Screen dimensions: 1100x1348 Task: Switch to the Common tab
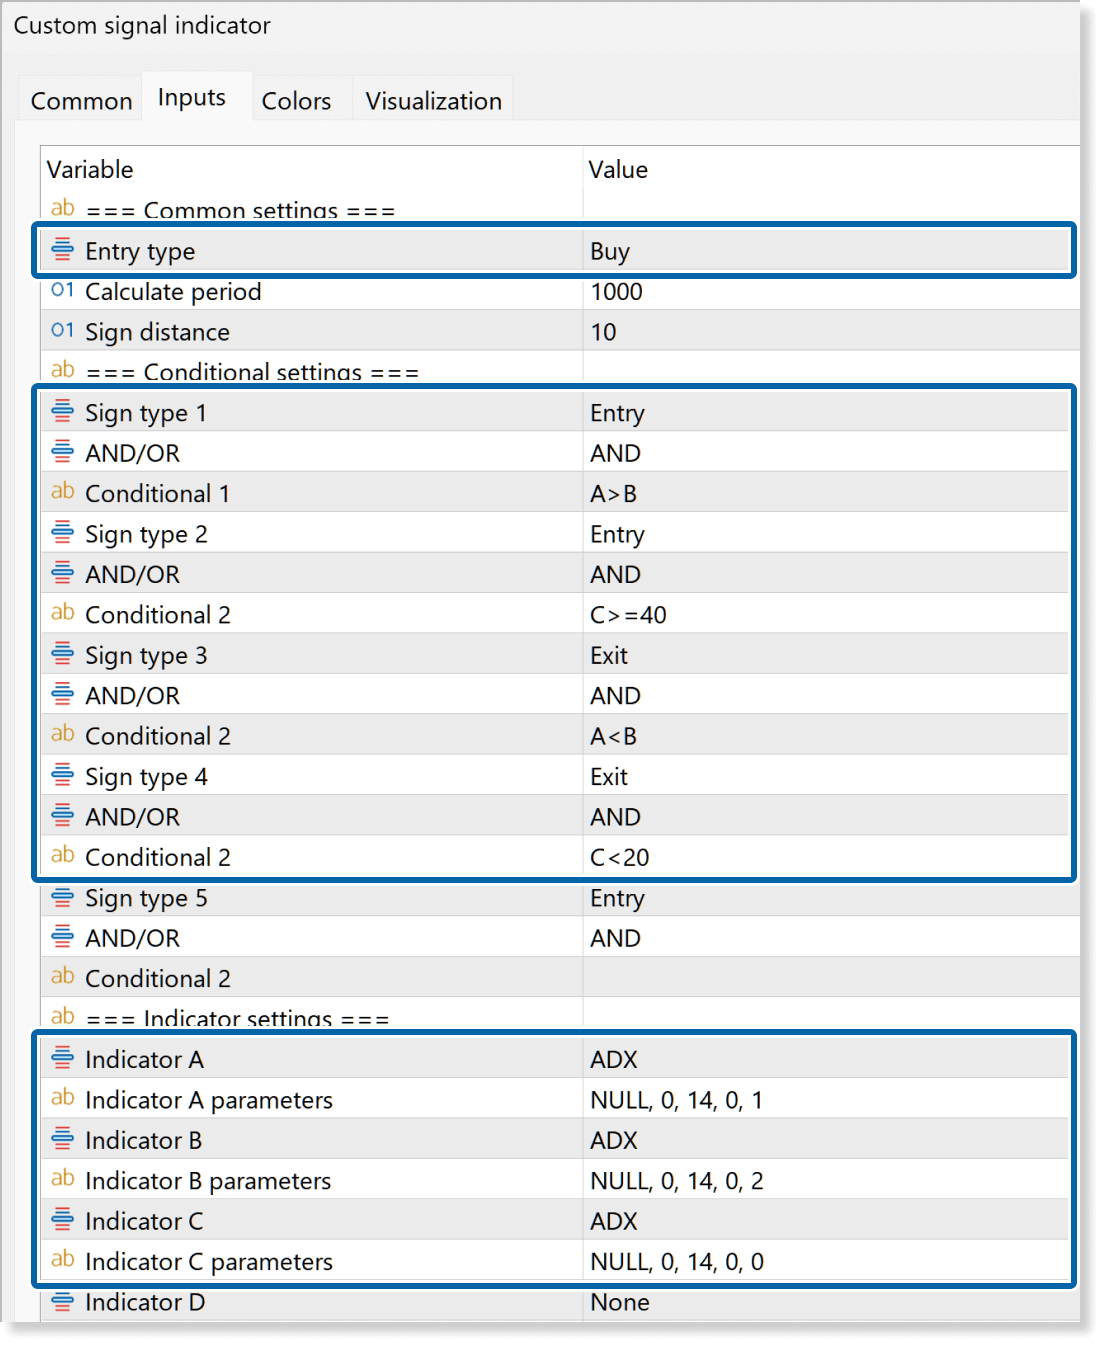(81, 101)
